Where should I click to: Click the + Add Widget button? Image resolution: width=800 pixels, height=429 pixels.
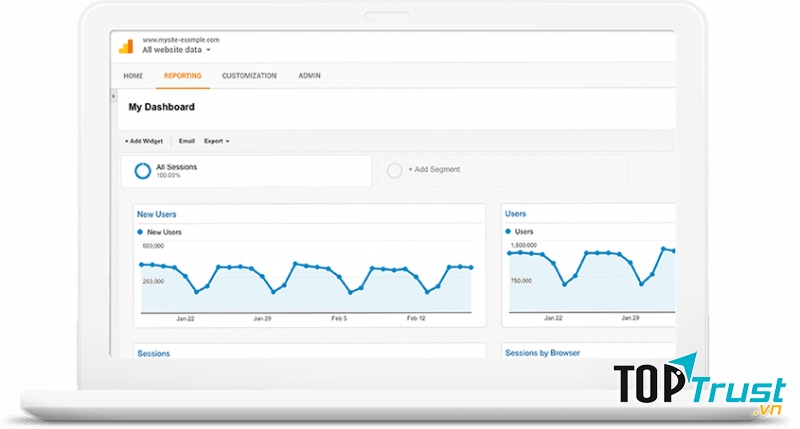(x=143, y=141)
